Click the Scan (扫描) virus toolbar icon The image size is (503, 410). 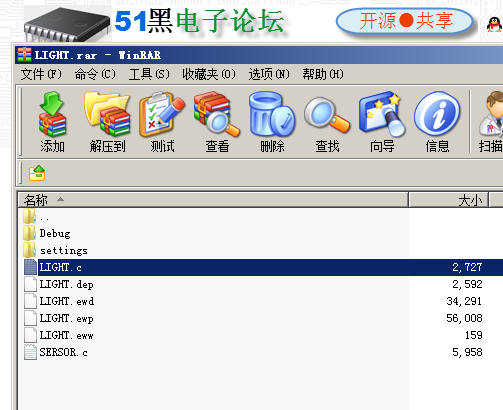490,121
